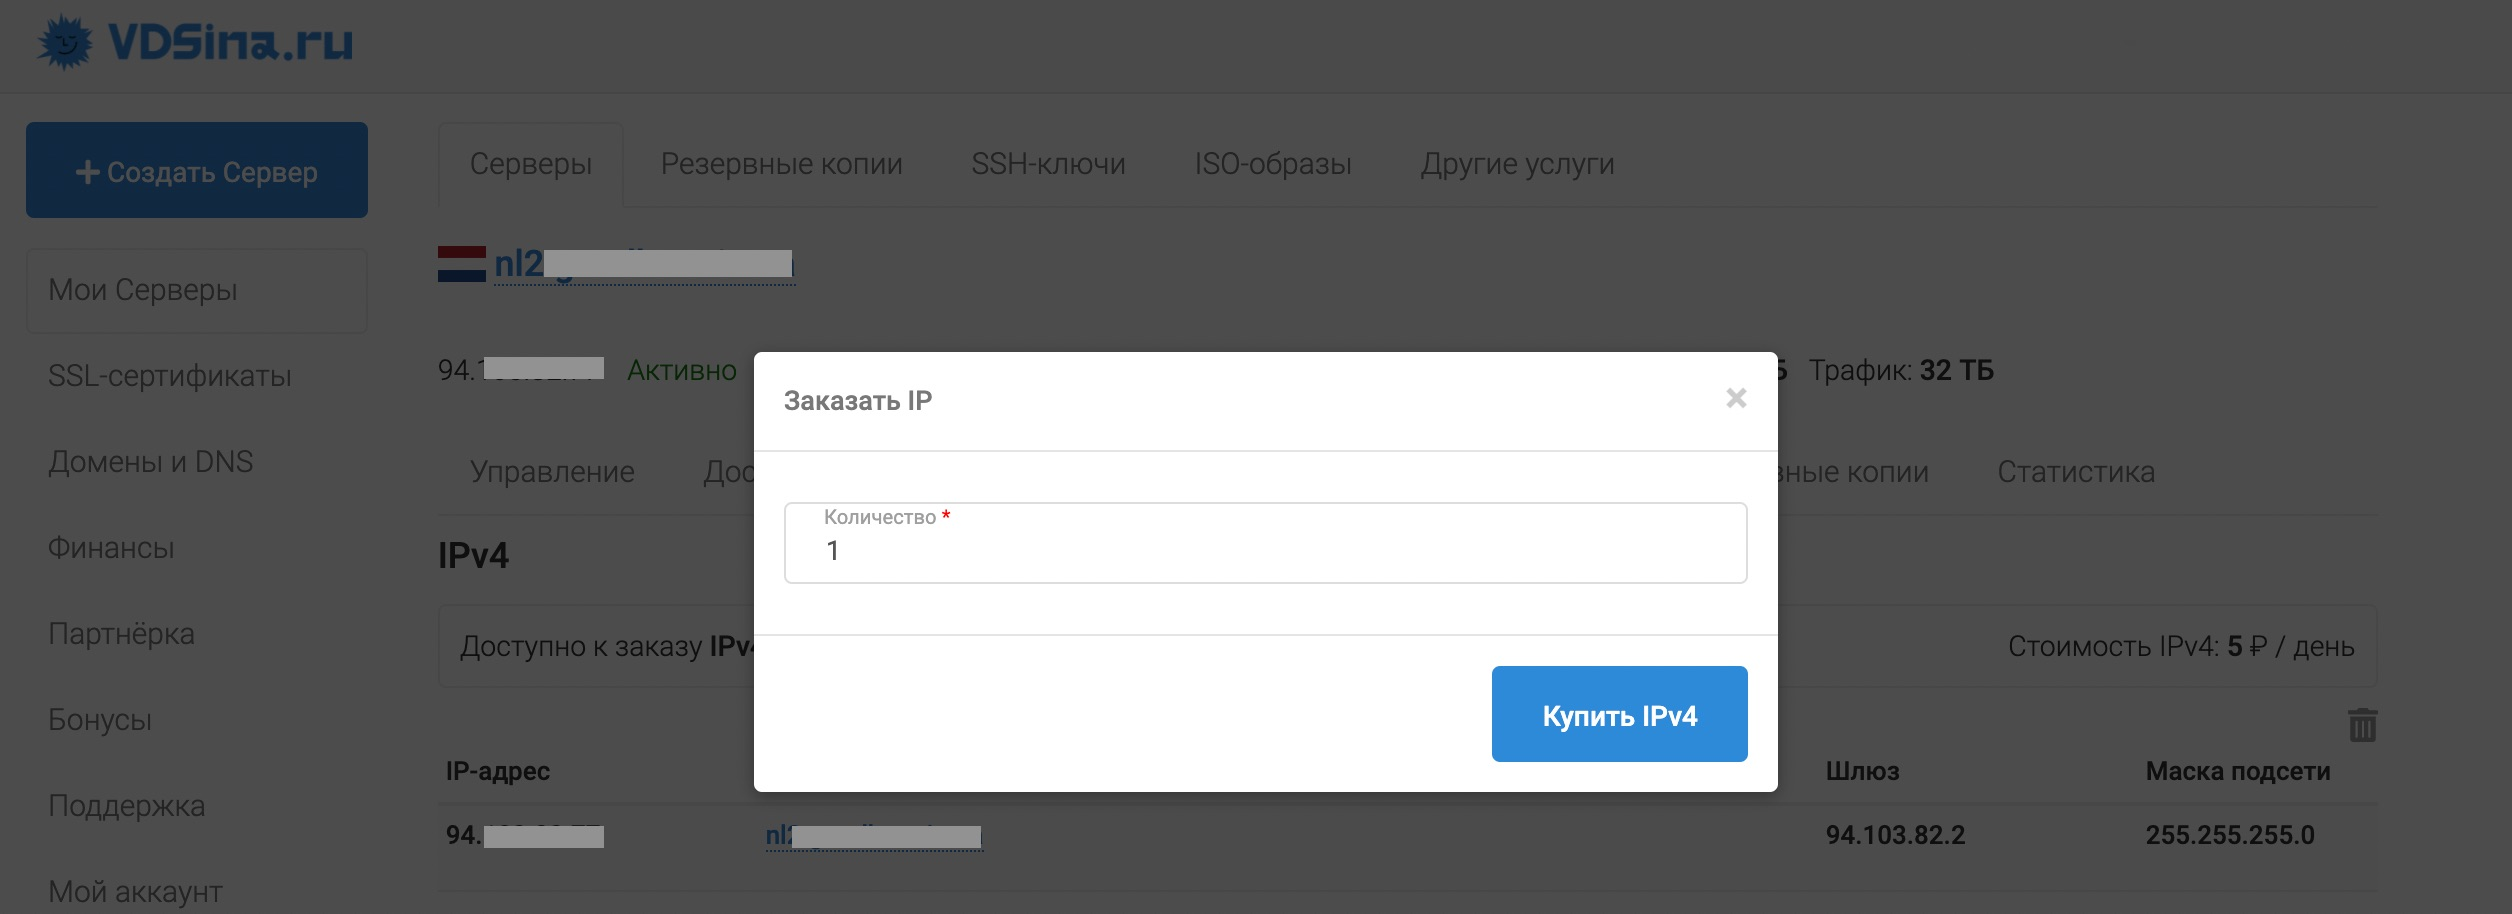Click Стоимость IPv4: 5 ₽ / день text
Viewport: 2512px width, 914px height.
tap(2181, 647)
